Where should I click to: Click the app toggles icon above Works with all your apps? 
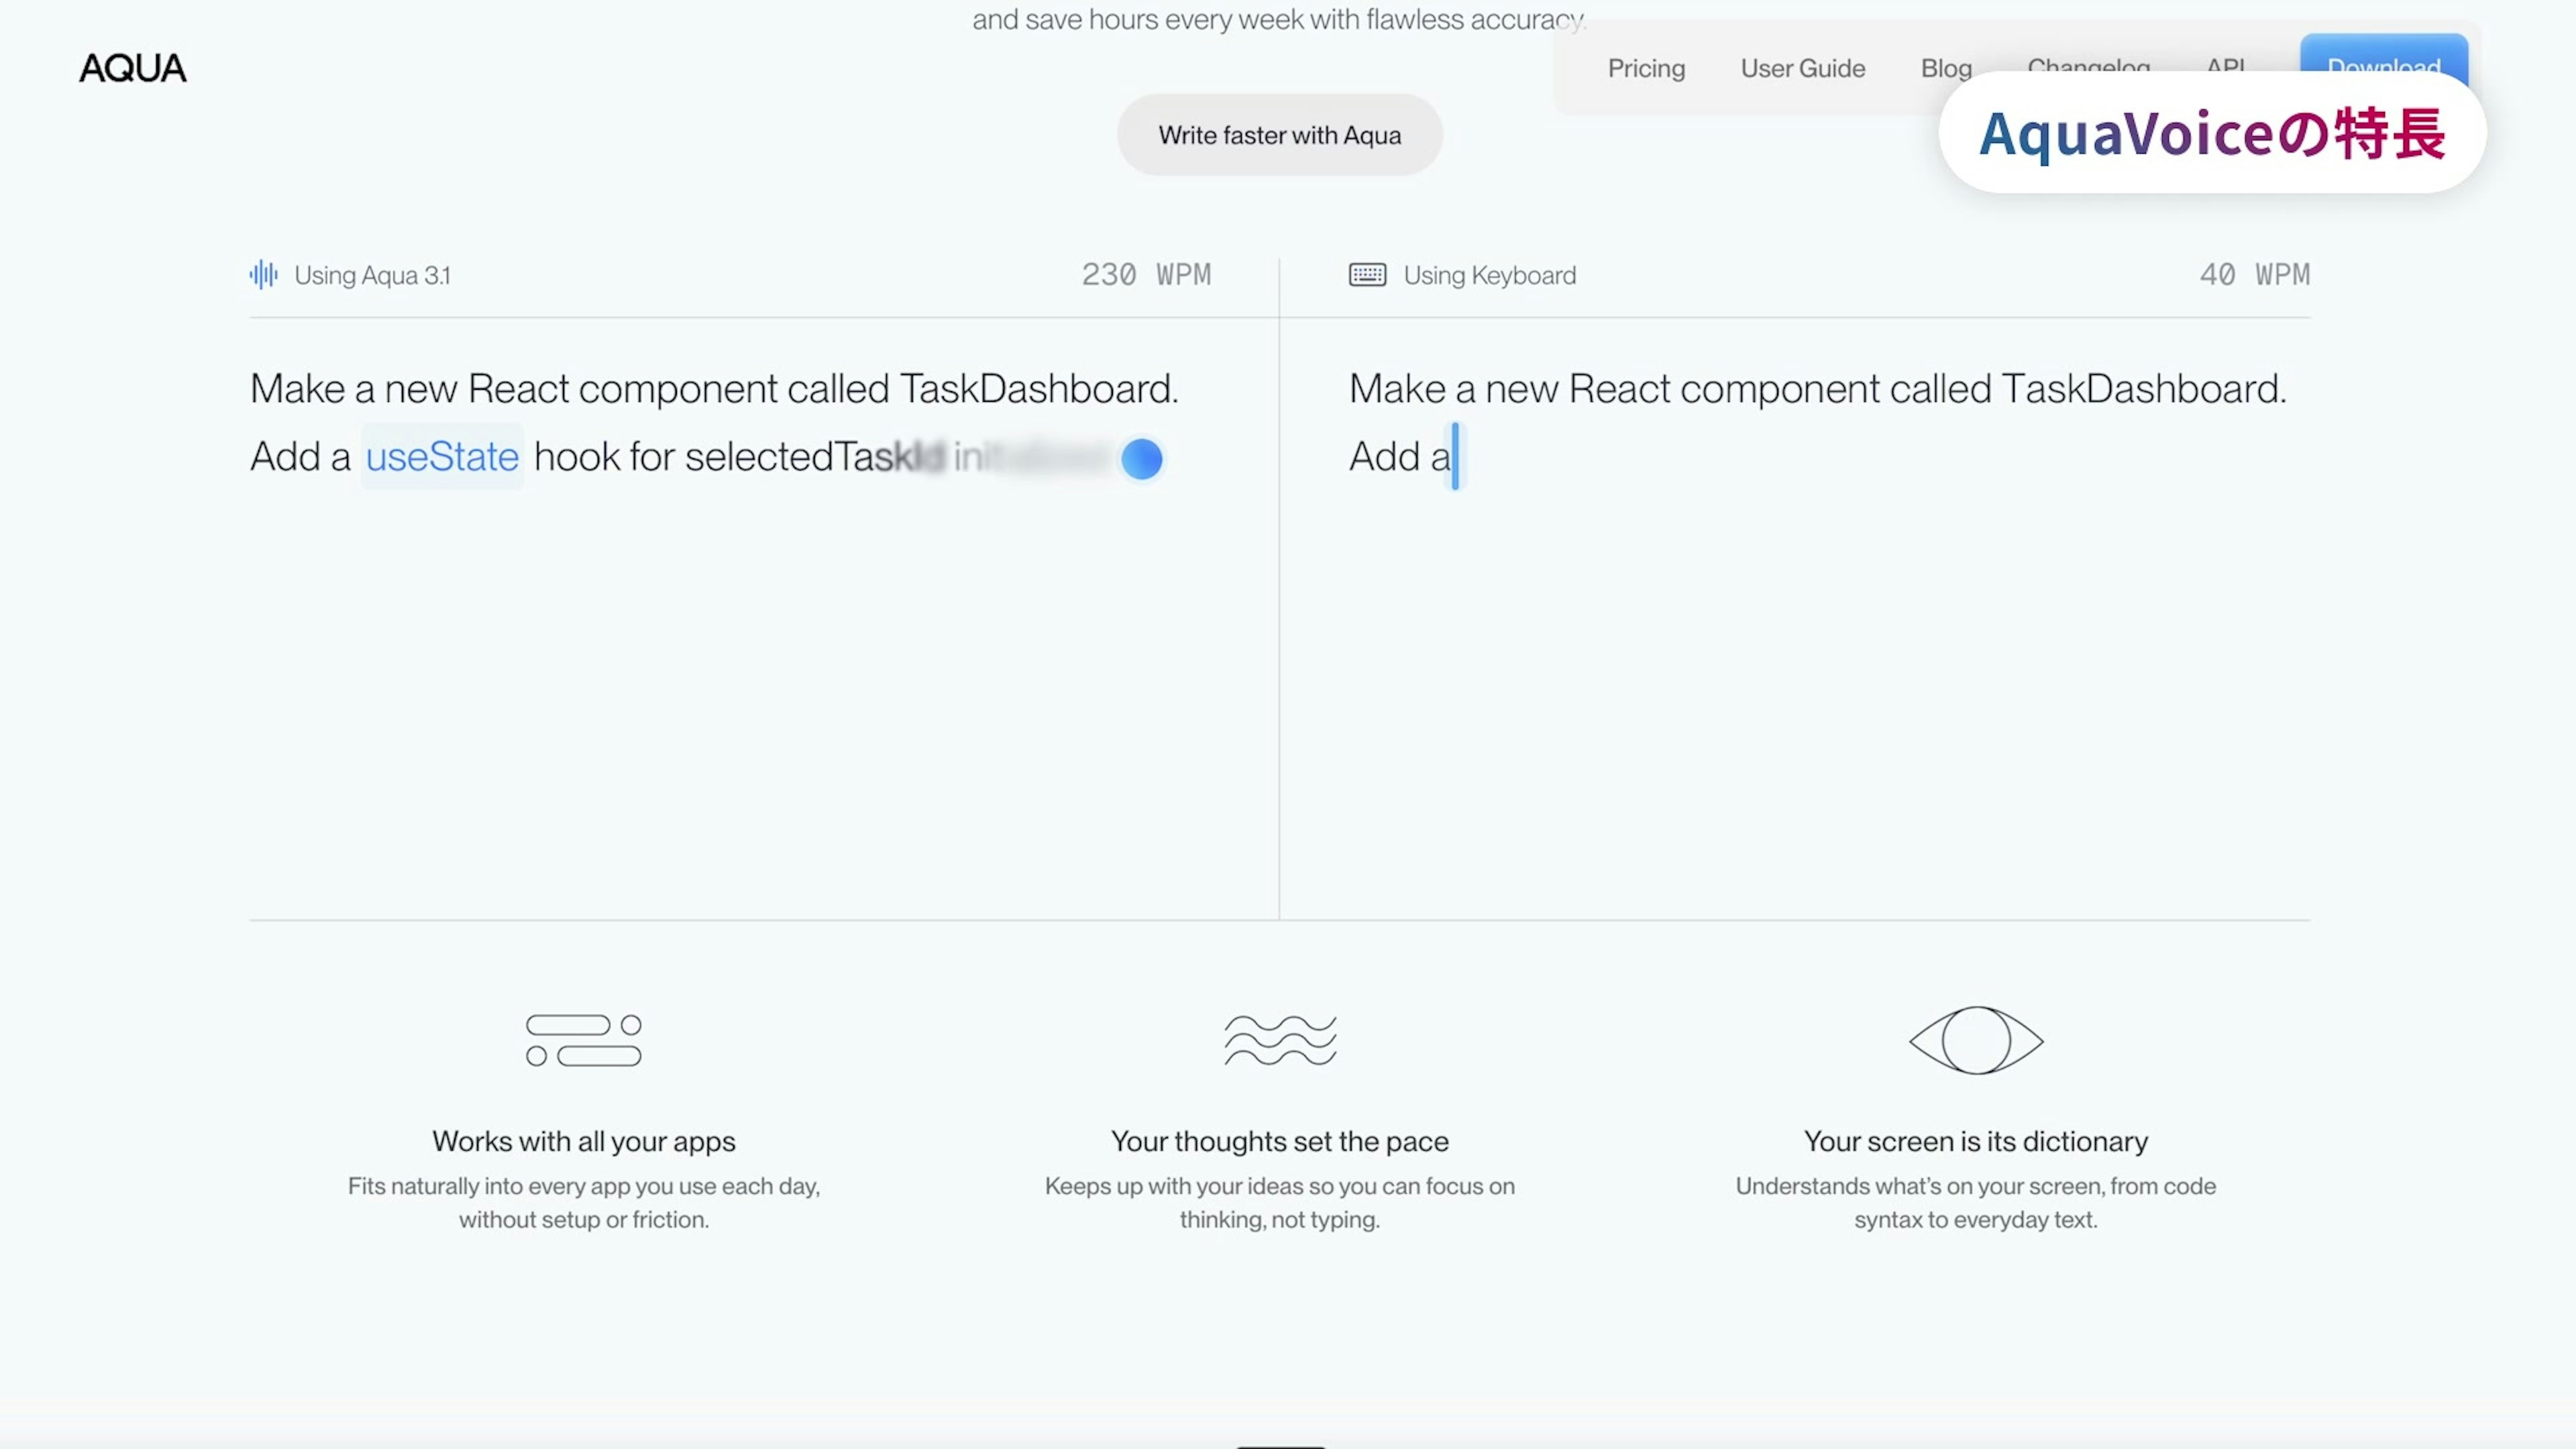tap(584, 1040)
